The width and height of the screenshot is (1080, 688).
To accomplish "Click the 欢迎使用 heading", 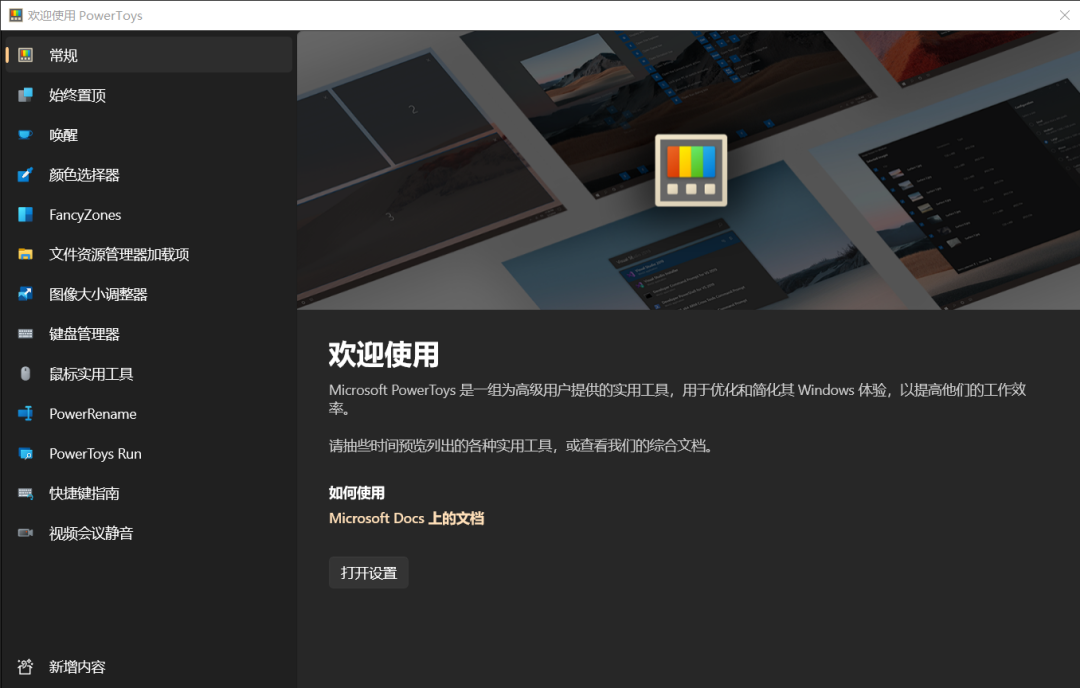I will (x=384, y=355).
